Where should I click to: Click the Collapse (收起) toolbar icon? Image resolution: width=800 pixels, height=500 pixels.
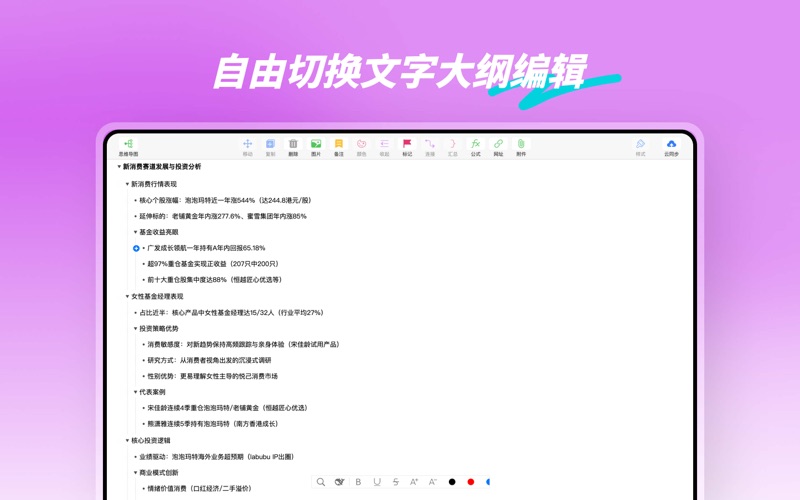[384, 147]
